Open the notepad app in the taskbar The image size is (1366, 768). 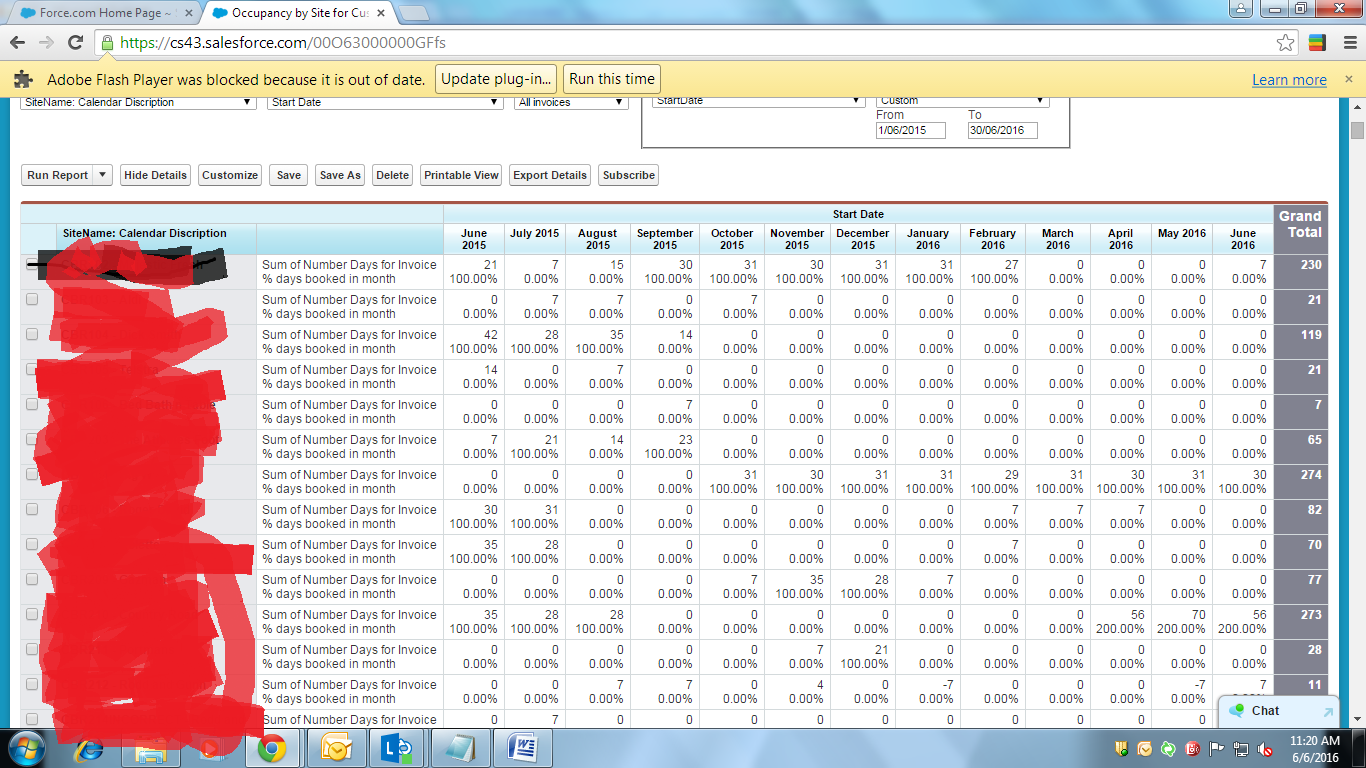click(x=460, y=748)
